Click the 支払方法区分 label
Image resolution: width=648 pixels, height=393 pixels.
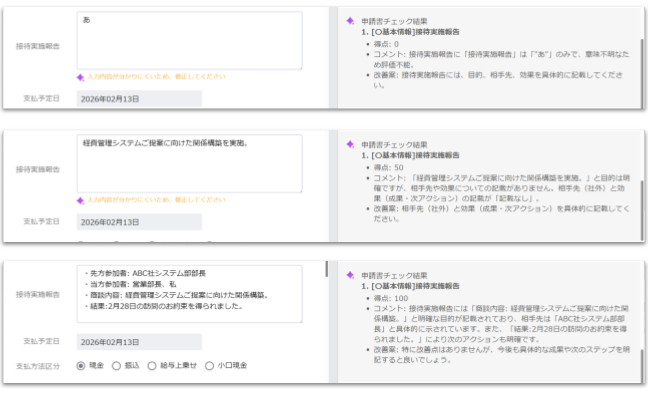[38, 366]
